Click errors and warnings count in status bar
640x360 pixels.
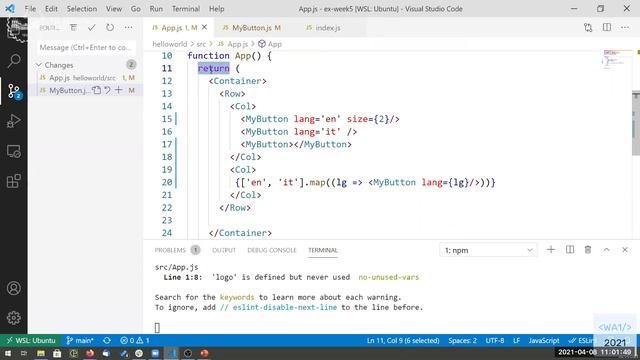135,340
